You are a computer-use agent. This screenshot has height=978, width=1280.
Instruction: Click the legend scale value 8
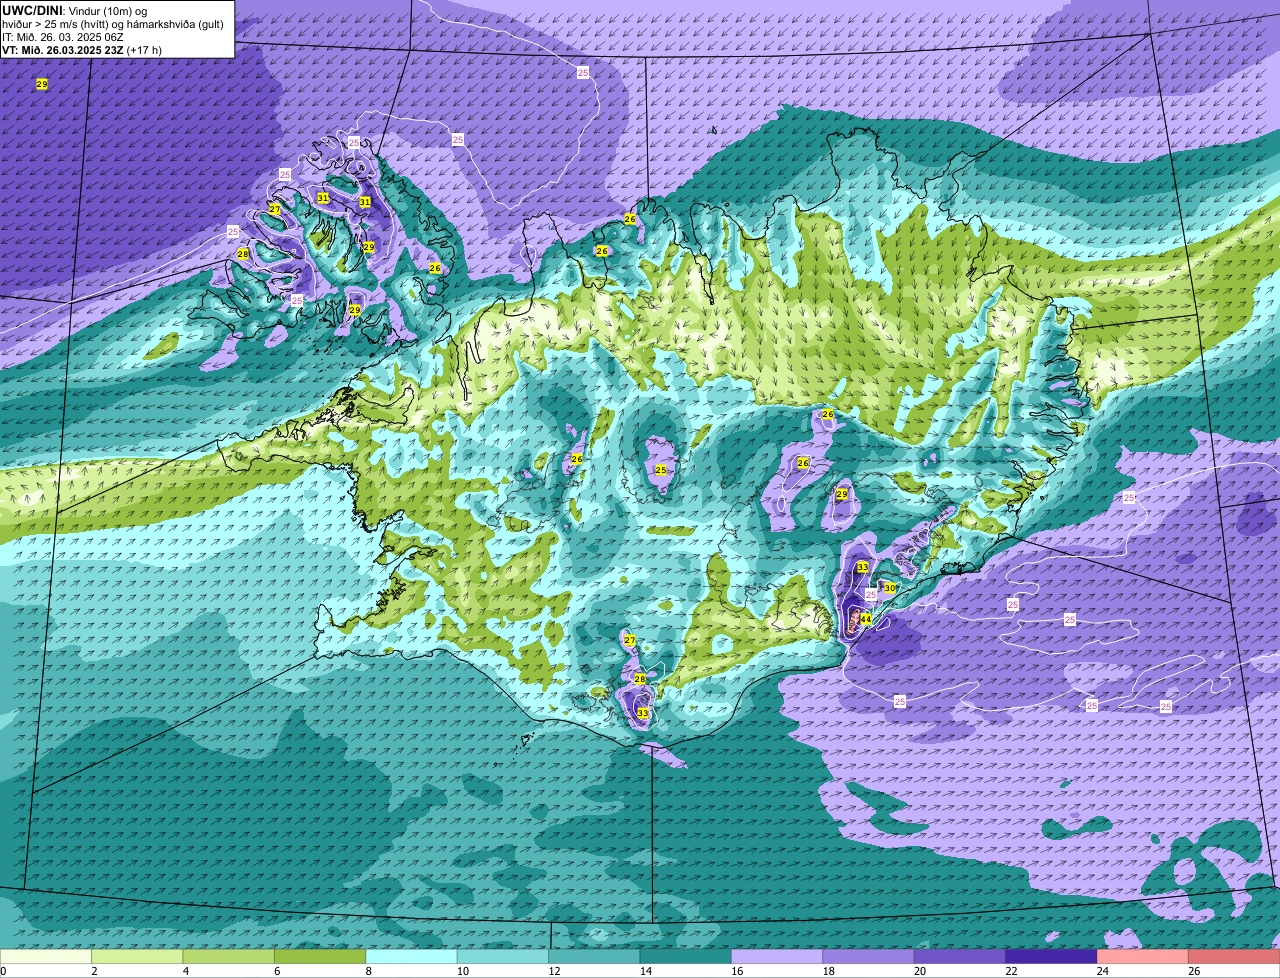pyautogui.click(x=369, y=971)
